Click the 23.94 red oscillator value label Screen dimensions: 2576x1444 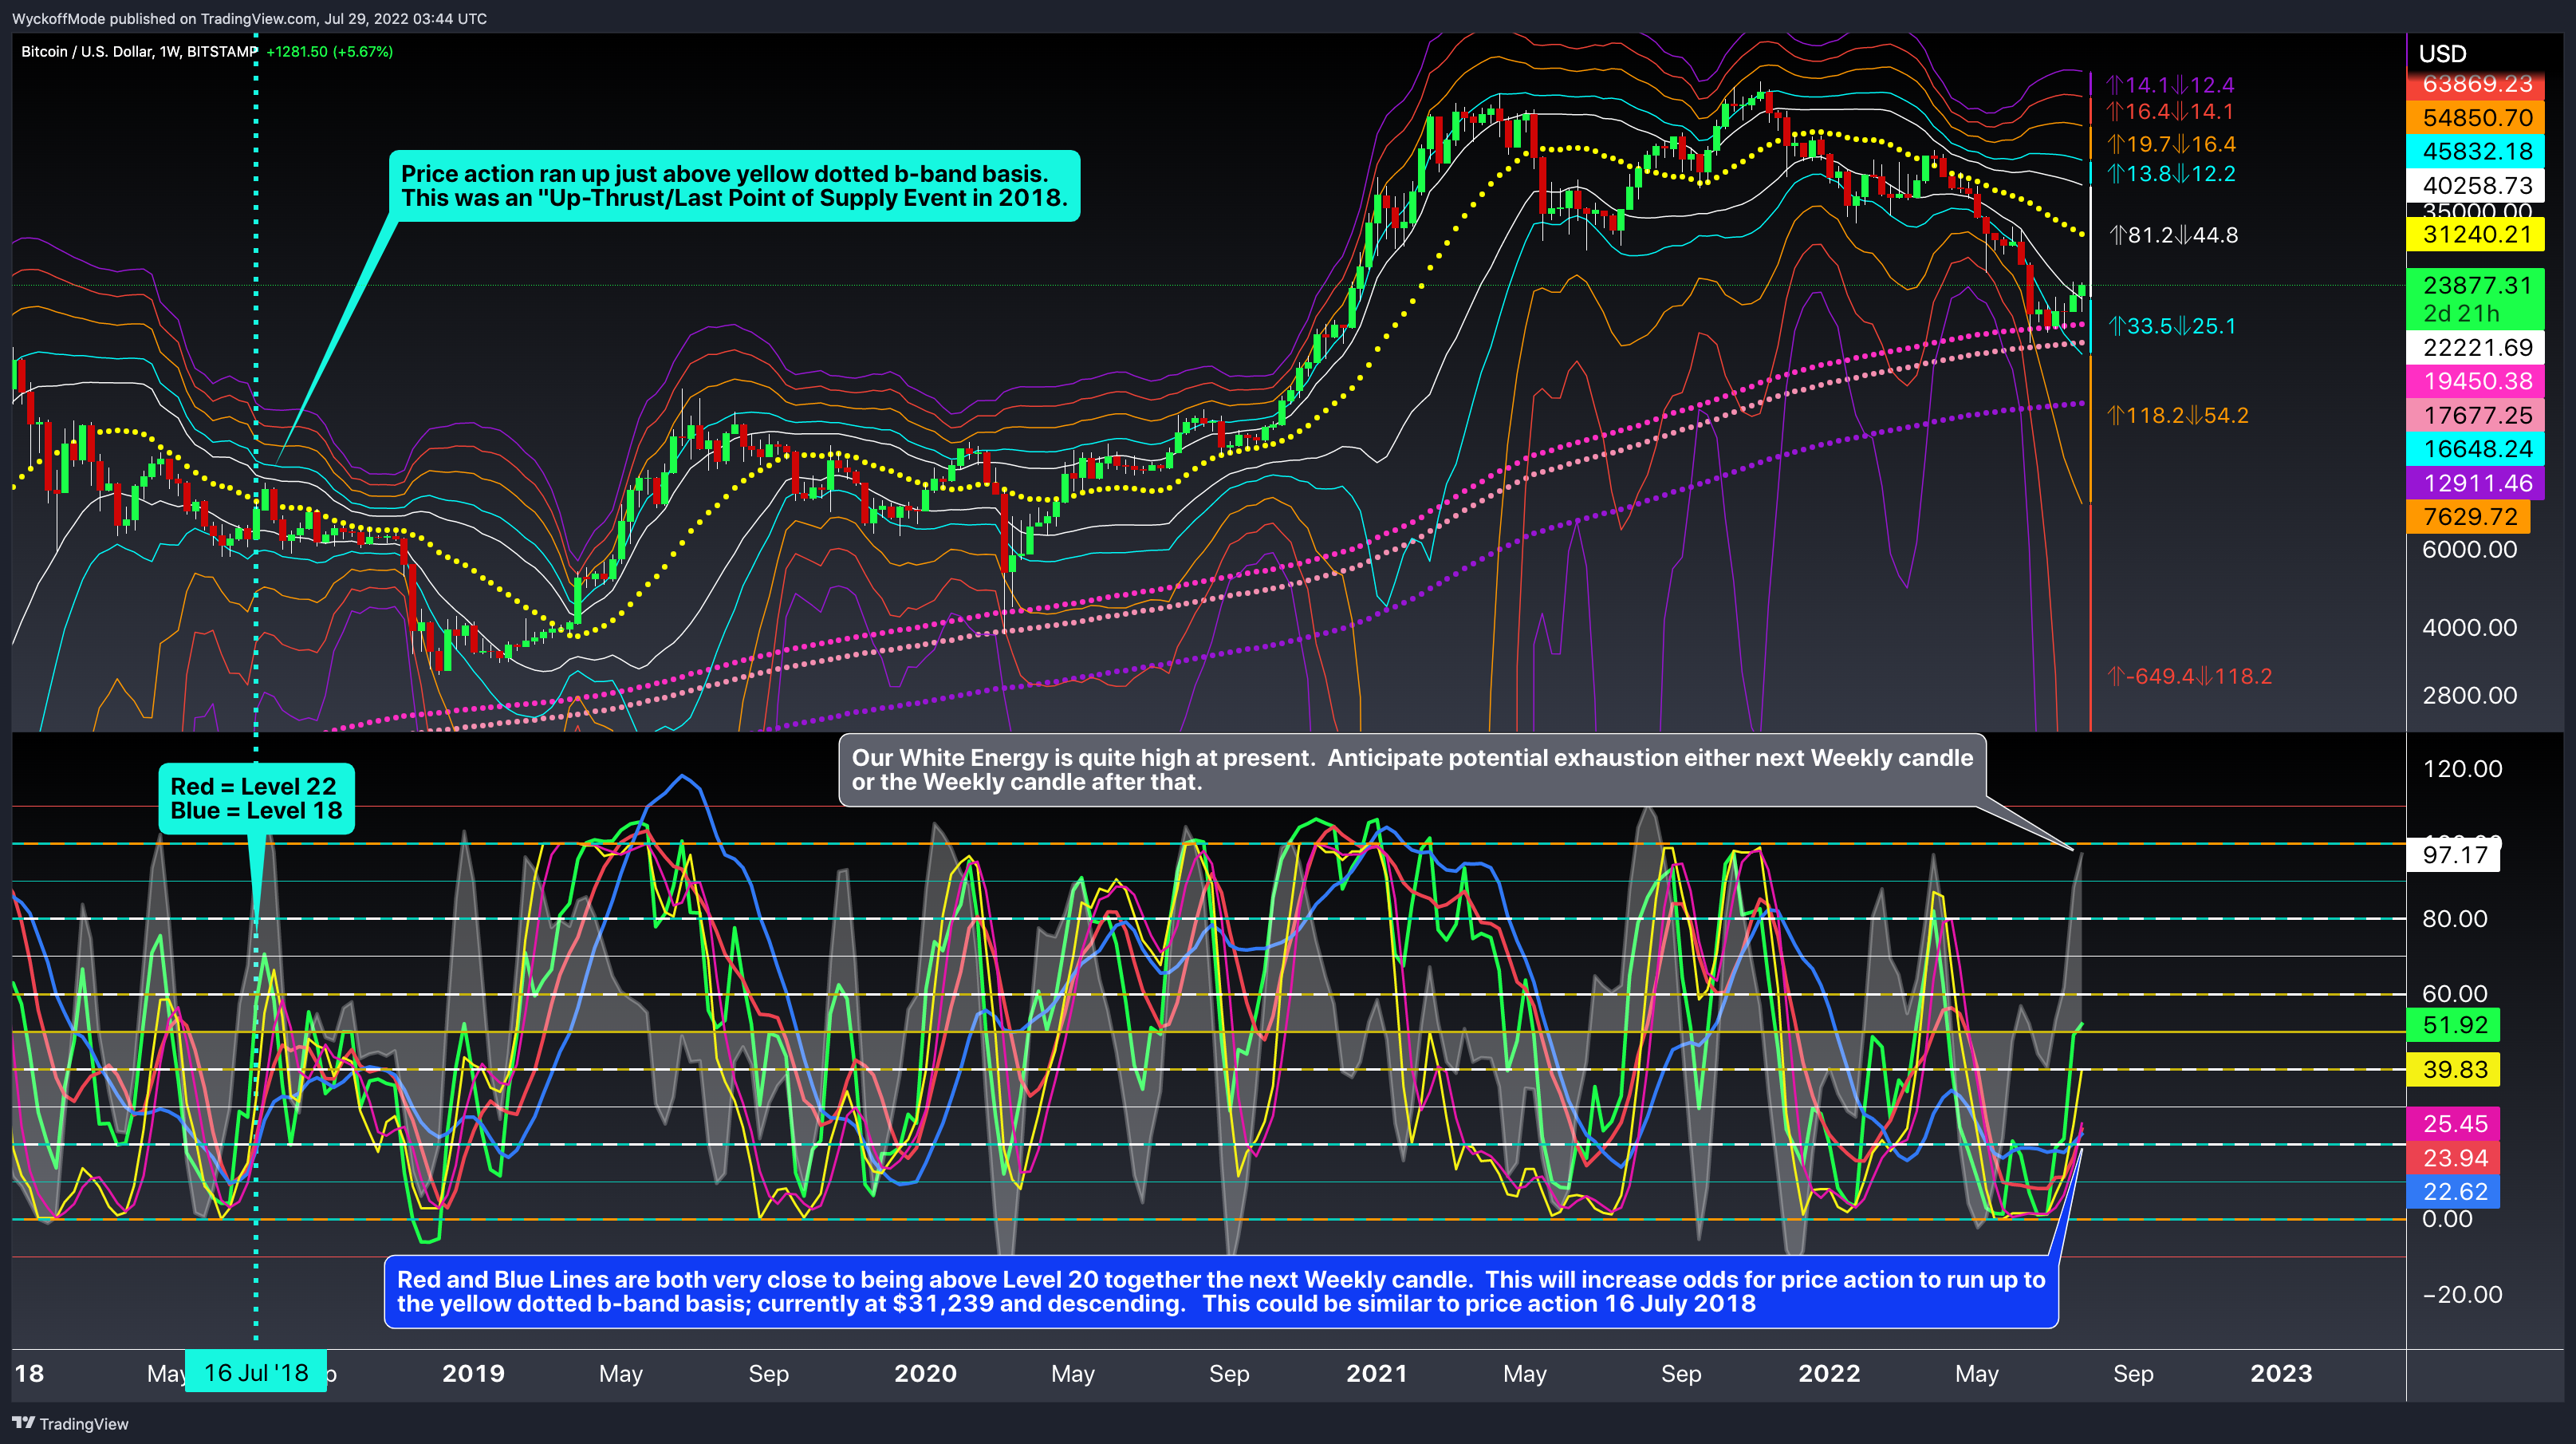click(2454, 1158)
